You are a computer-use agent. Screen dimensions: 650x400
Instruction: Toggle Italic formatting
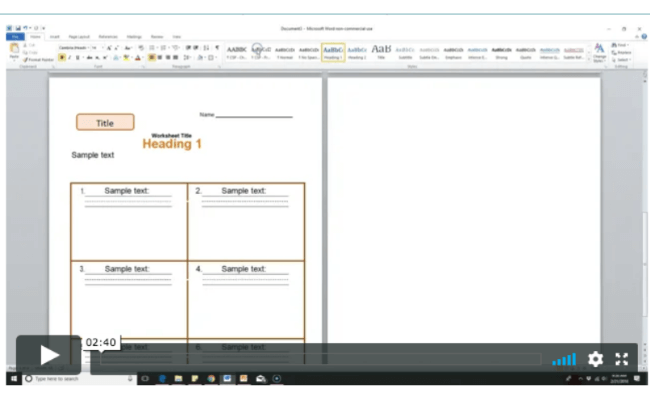(70, 58)
